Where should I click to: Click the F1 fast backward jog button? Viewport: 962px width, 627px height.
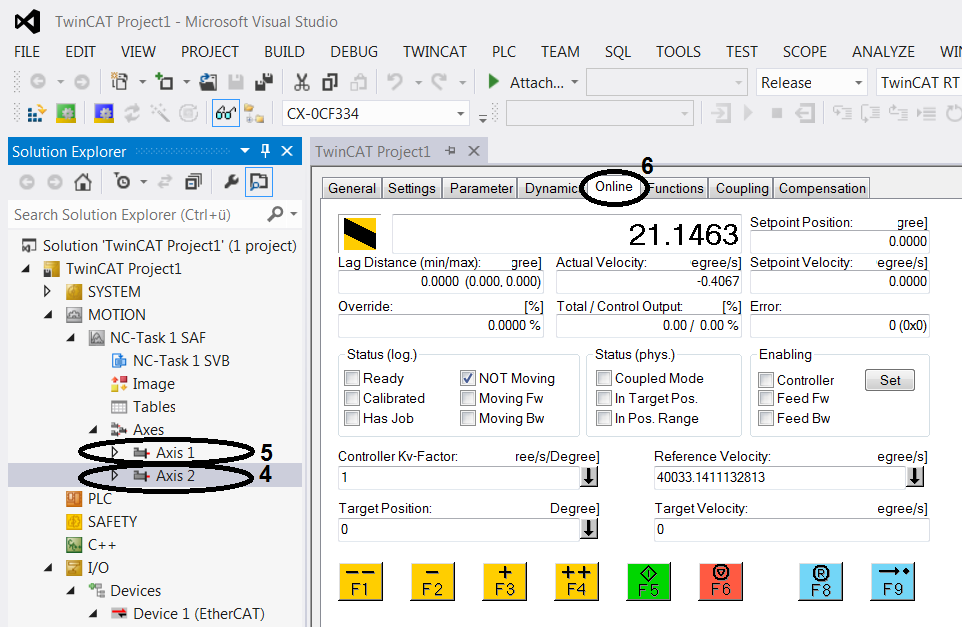click(x=361, y=581)
